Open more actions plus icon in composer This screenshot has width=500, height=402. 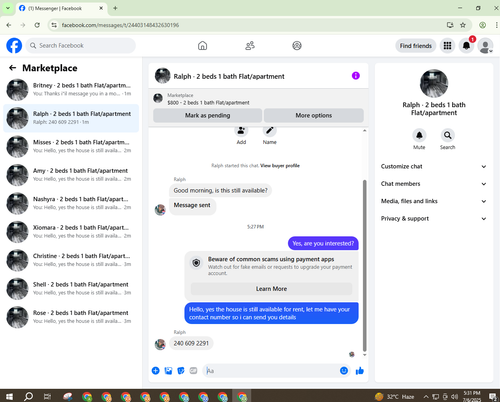point(156,371)
